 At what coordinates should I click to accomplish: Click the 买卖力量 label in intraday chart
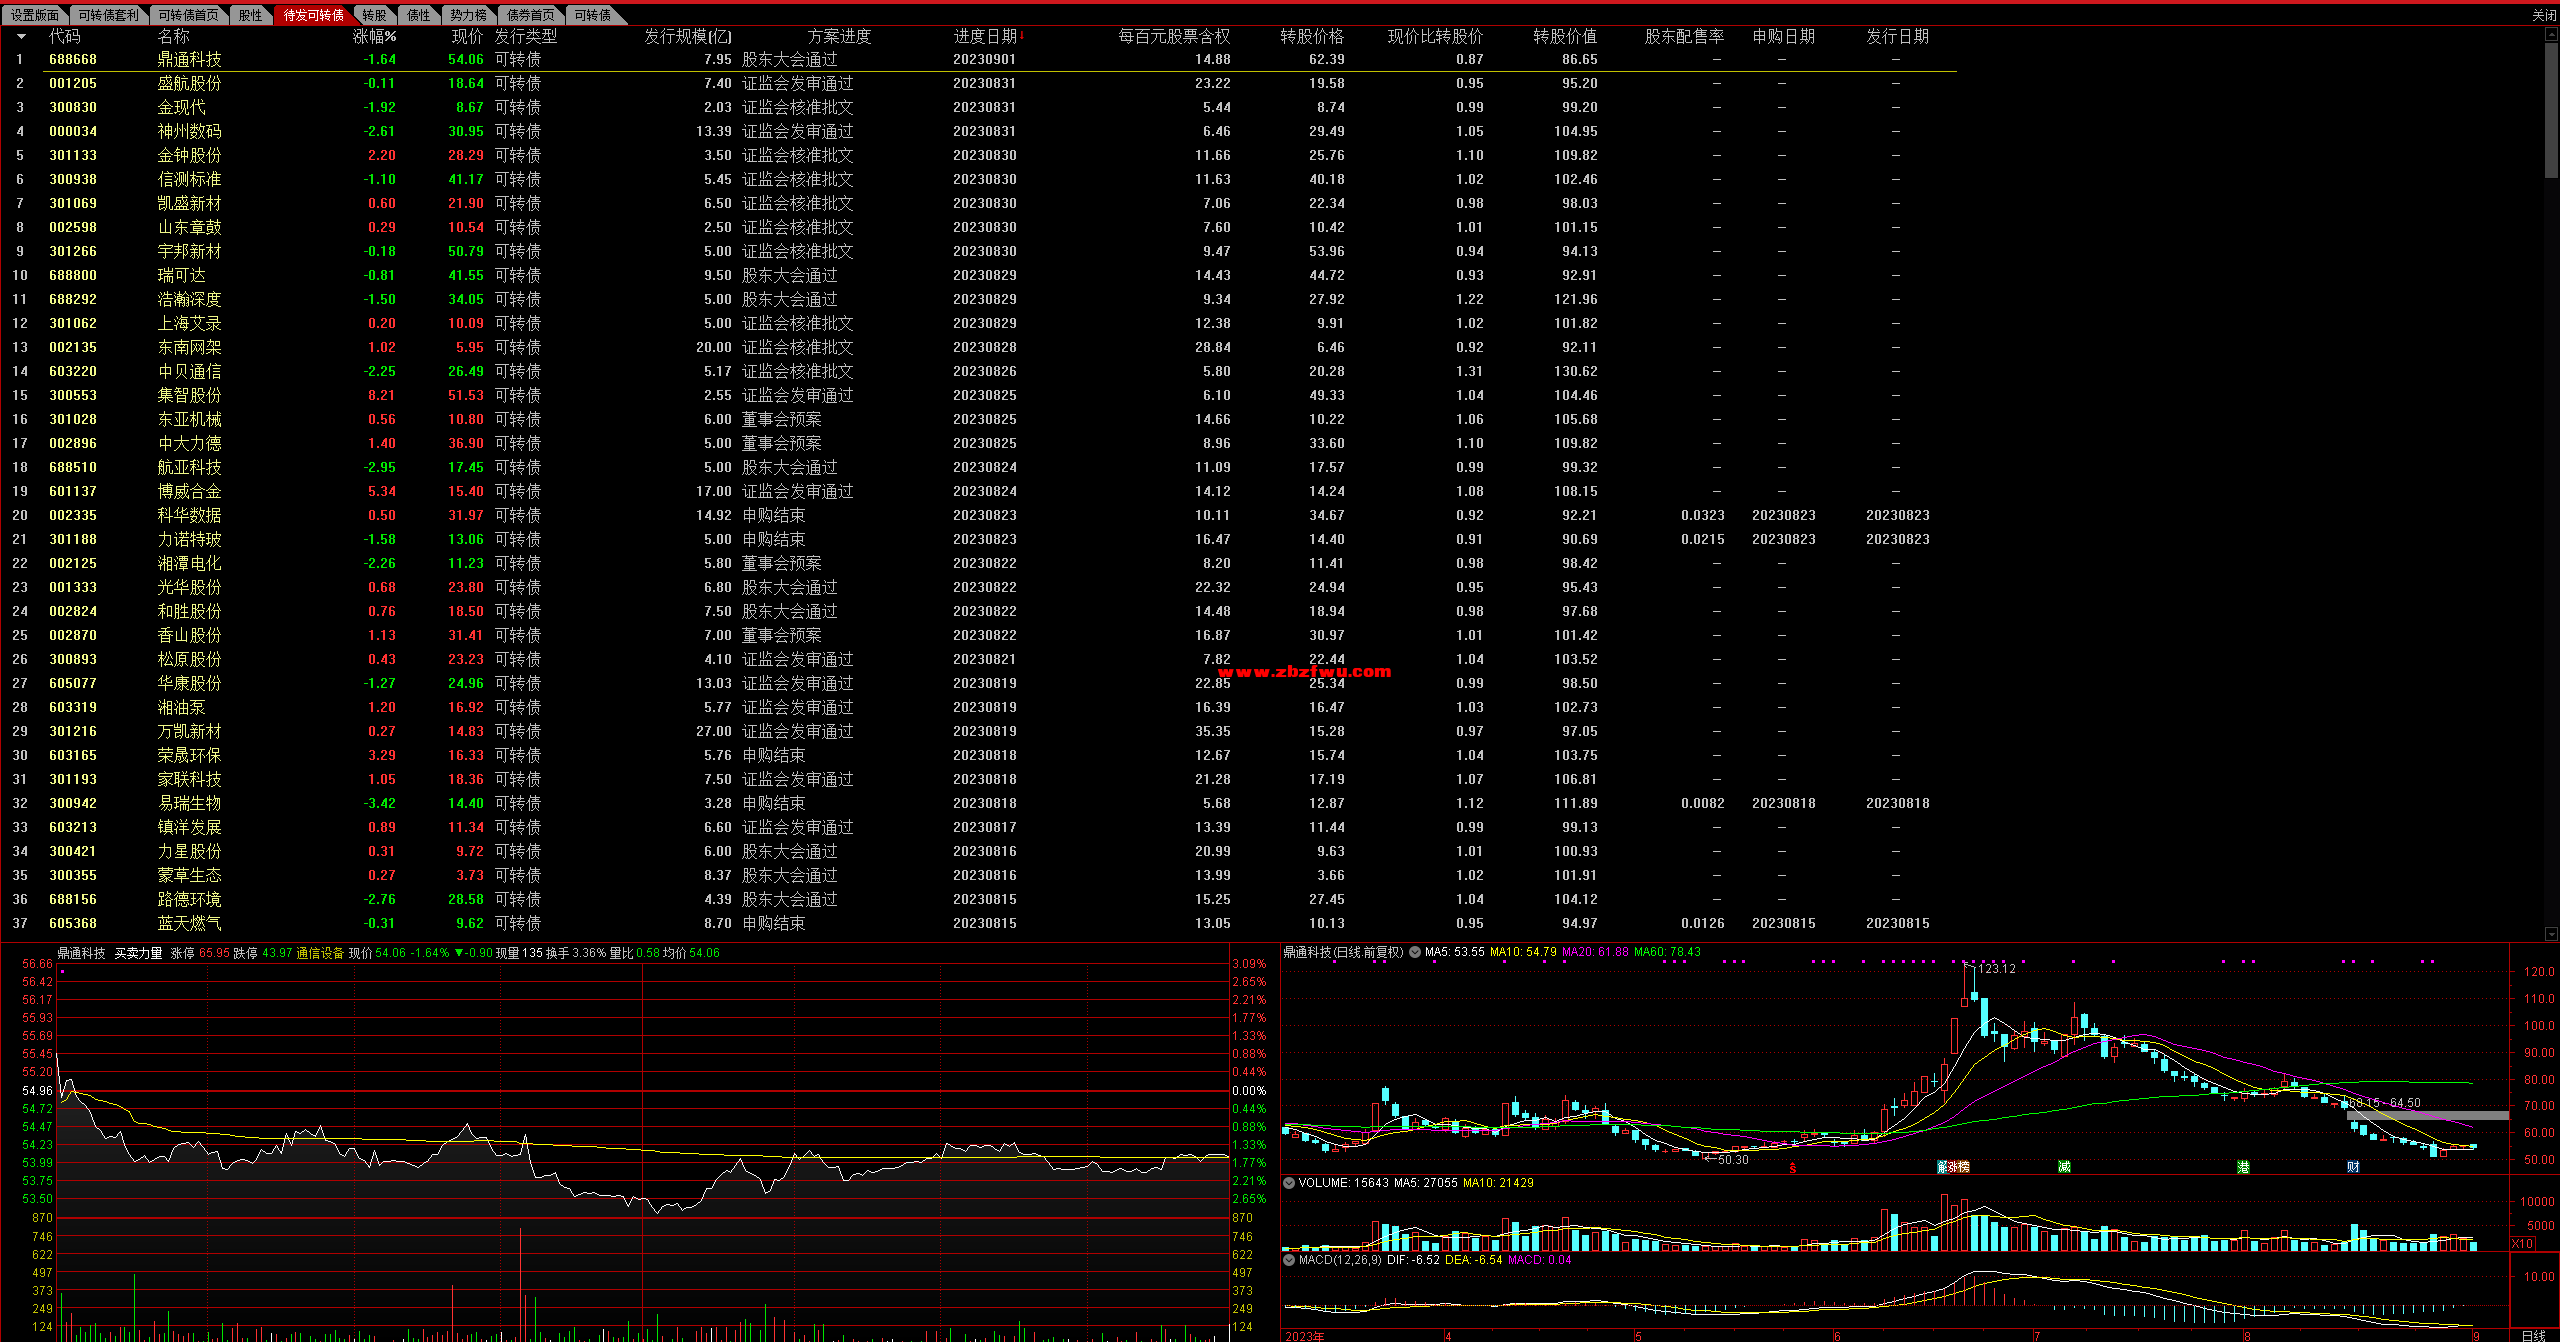pos(138,953)
